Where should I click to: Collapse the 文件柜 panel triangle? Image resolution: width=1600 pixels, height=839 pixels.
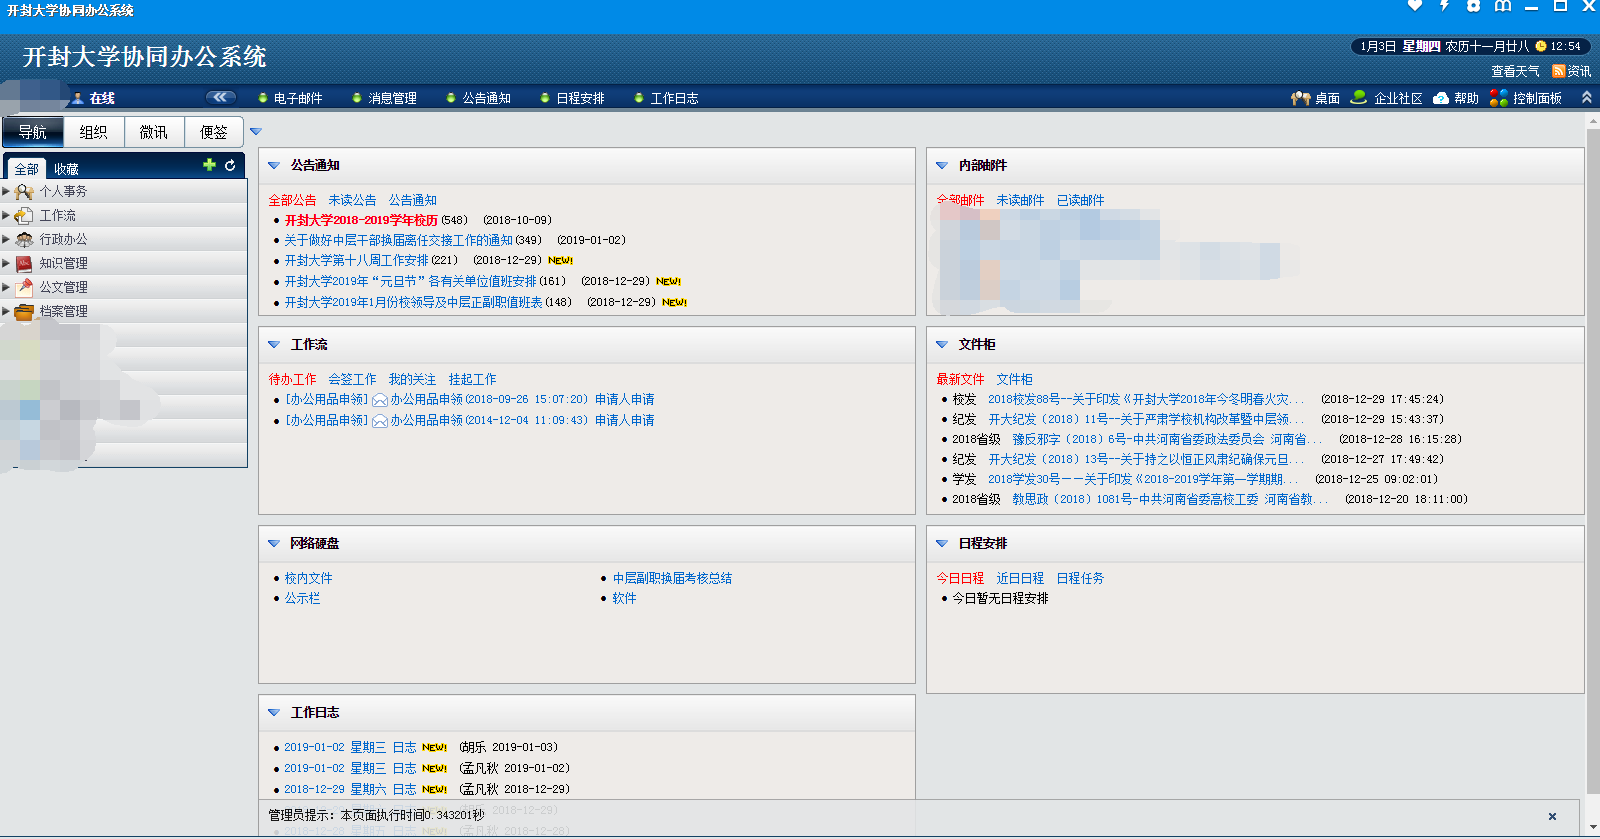pyautogui.click(x=941, y=344)
